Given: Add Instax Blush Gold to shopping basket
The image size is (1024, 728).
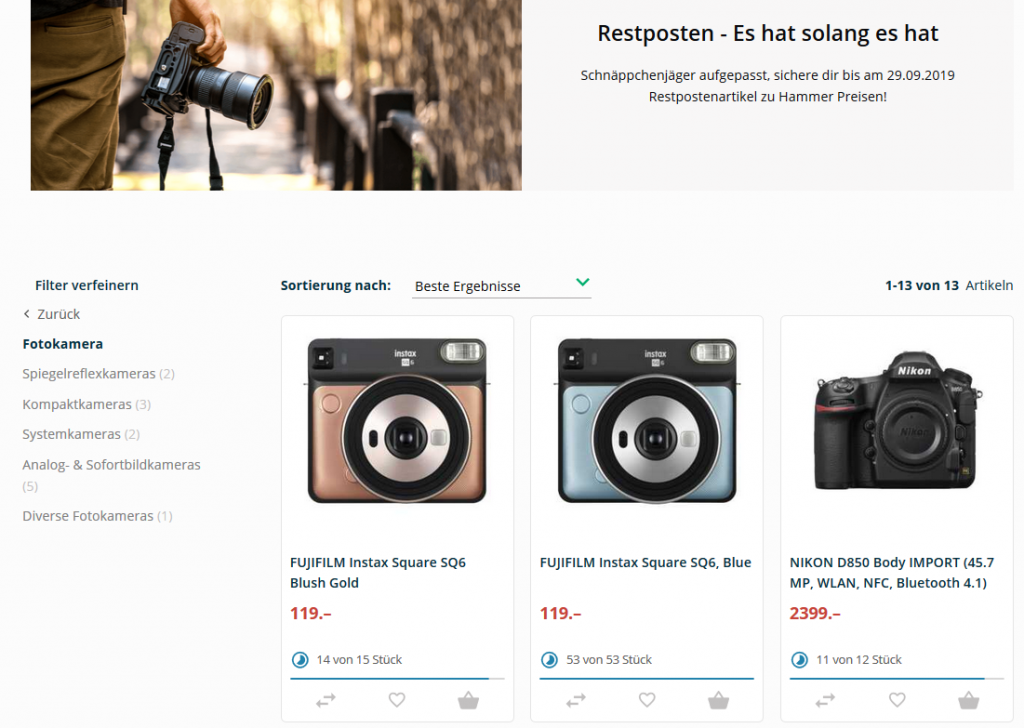Looking at the screenshot, I should point(468,700).
